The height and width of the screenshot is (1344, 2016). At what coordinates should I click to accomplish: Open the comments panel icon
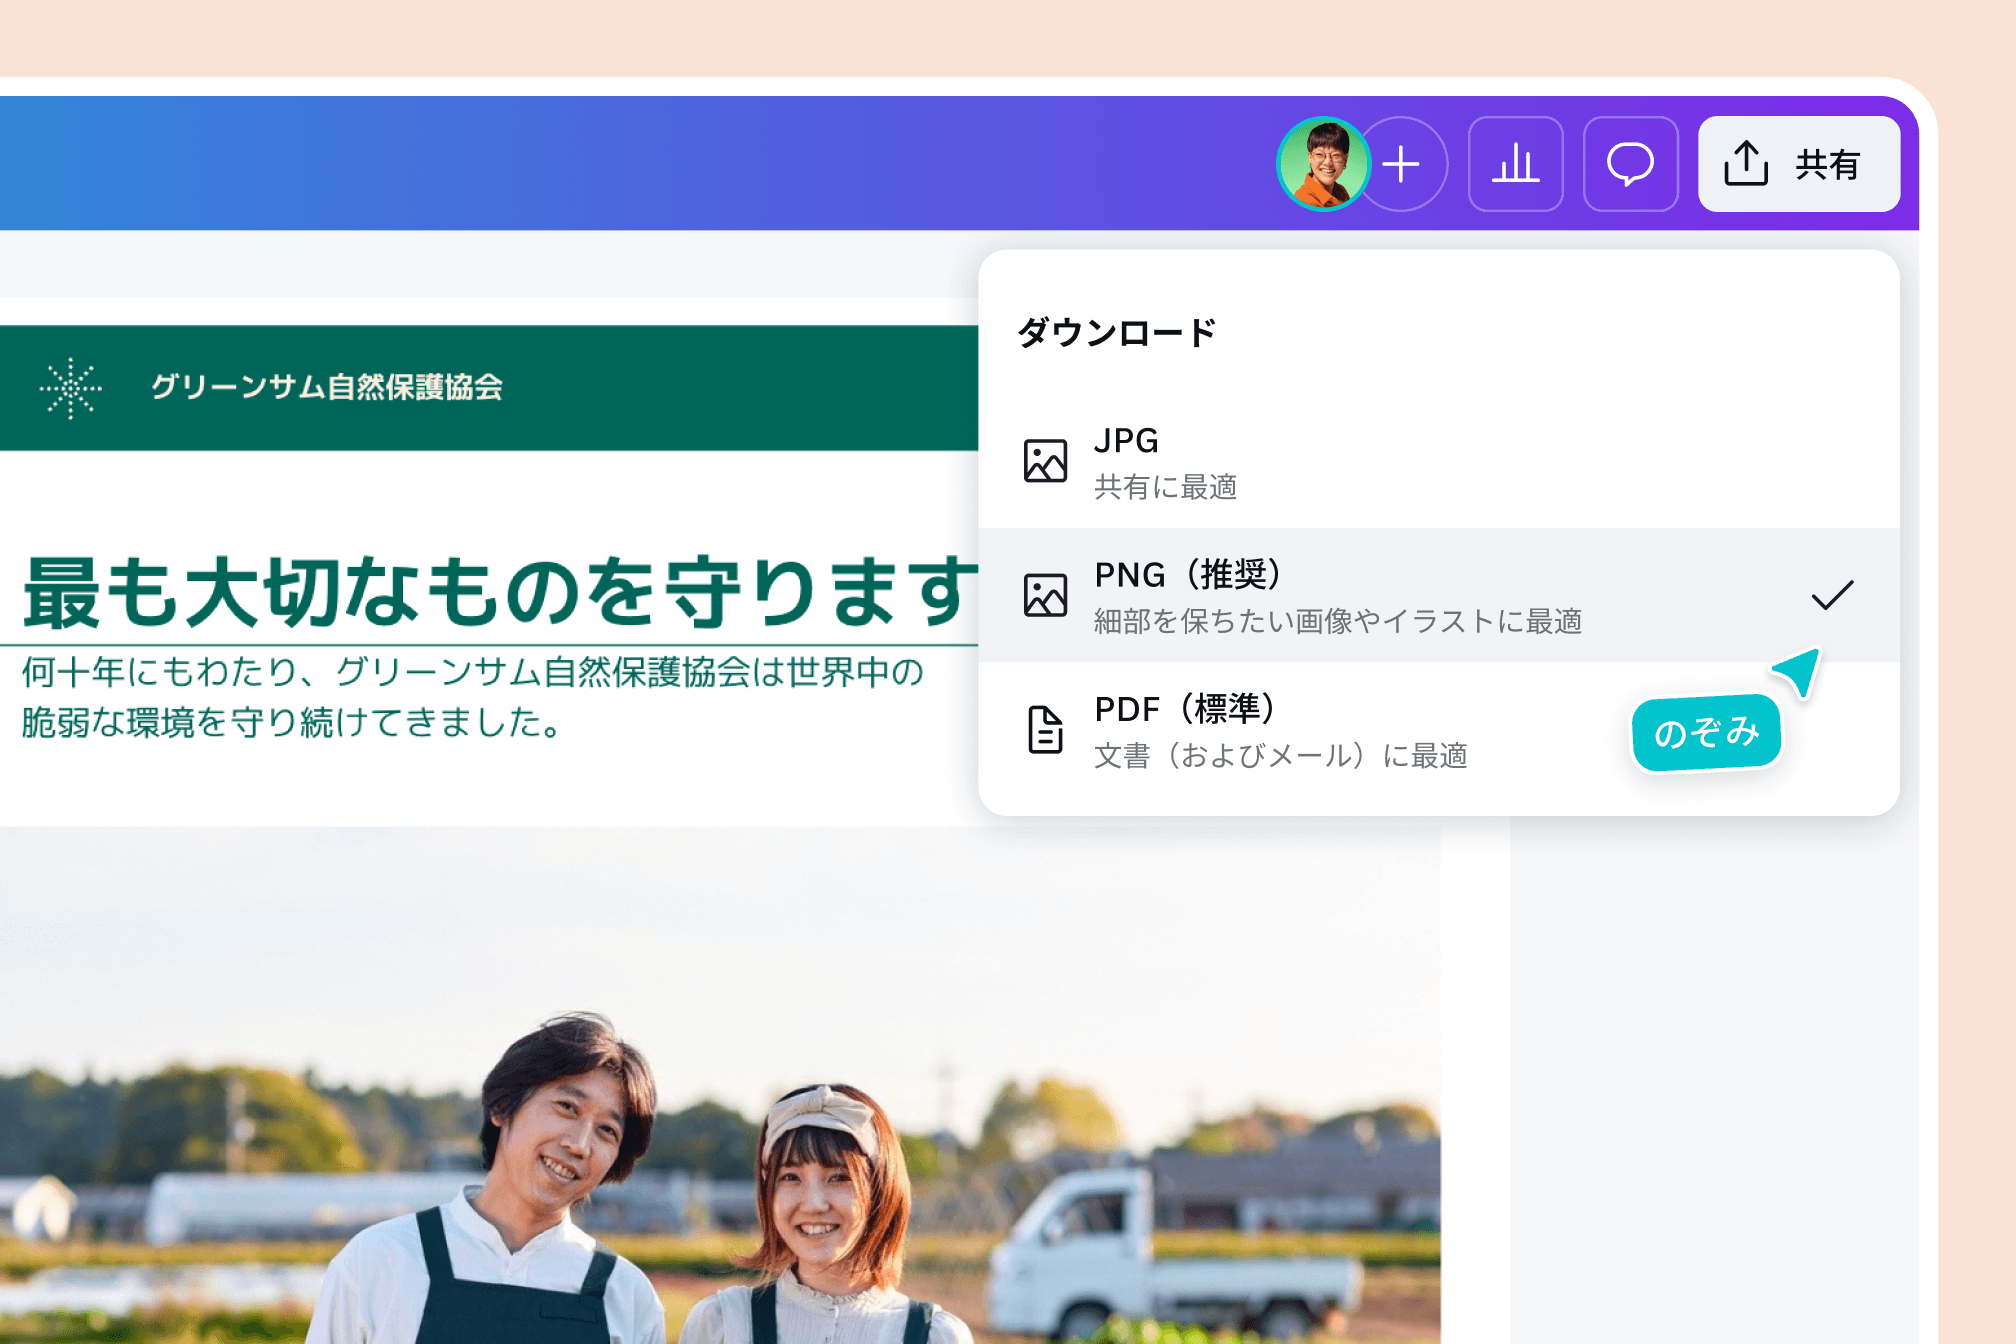1629,164
